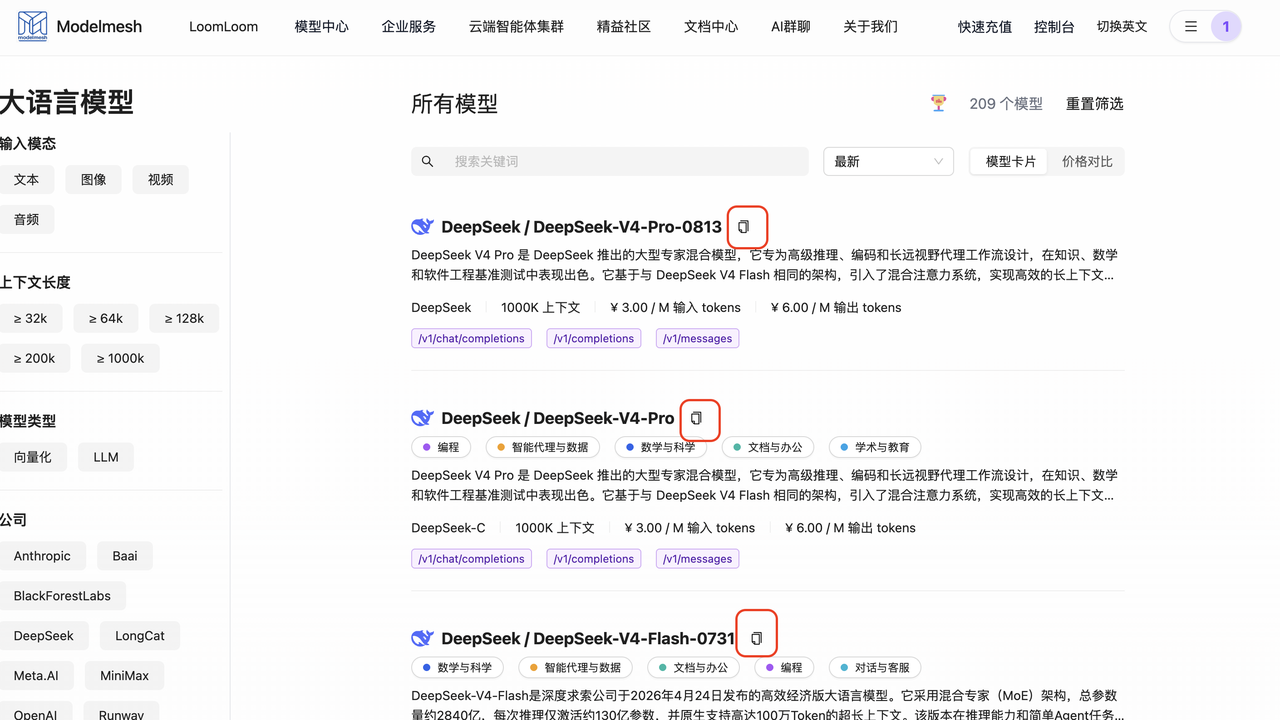Open 文档中心 navigation item

[711, 27]
